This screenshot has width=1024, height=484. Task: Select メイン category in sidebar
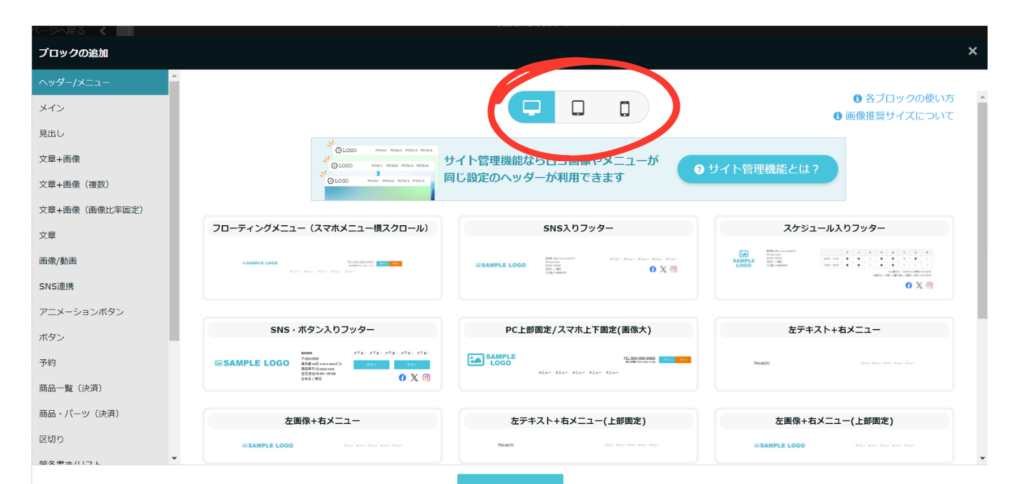(x=54, y=107)
